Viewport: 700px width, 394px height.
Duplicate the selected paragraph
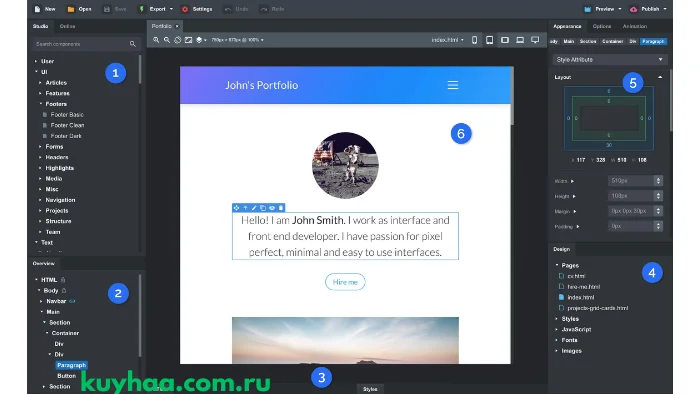[263, 207]
